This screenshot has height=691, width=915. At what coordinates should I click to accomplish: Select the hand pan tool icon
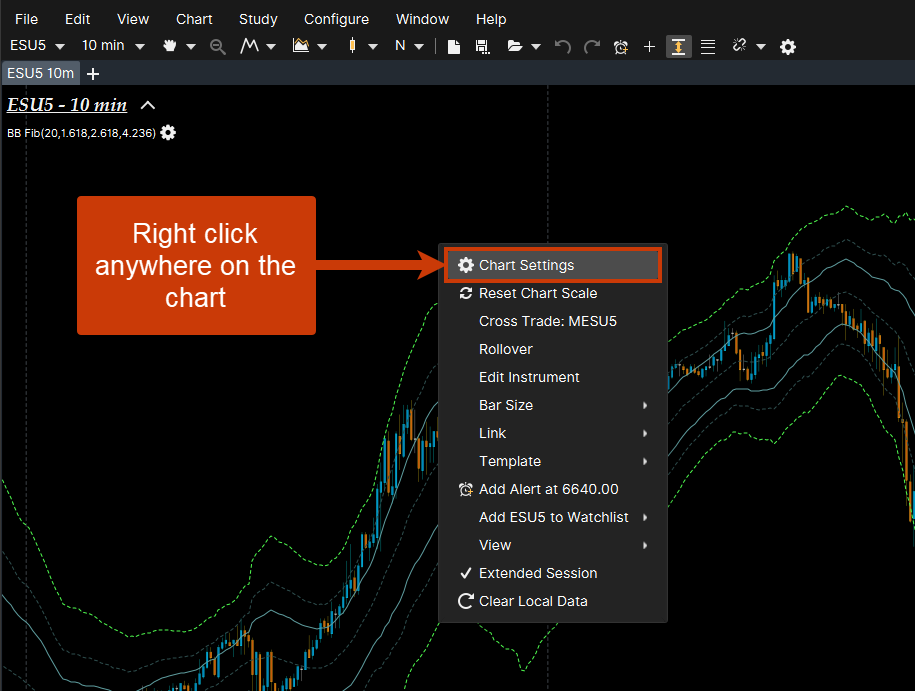pyautogui.click(x=169, y=46)
